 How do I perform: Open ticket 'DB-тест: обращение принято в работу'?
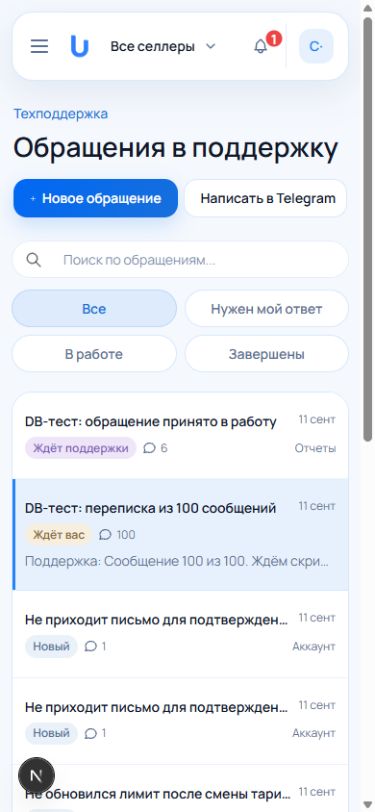click(x=180, y=435)
